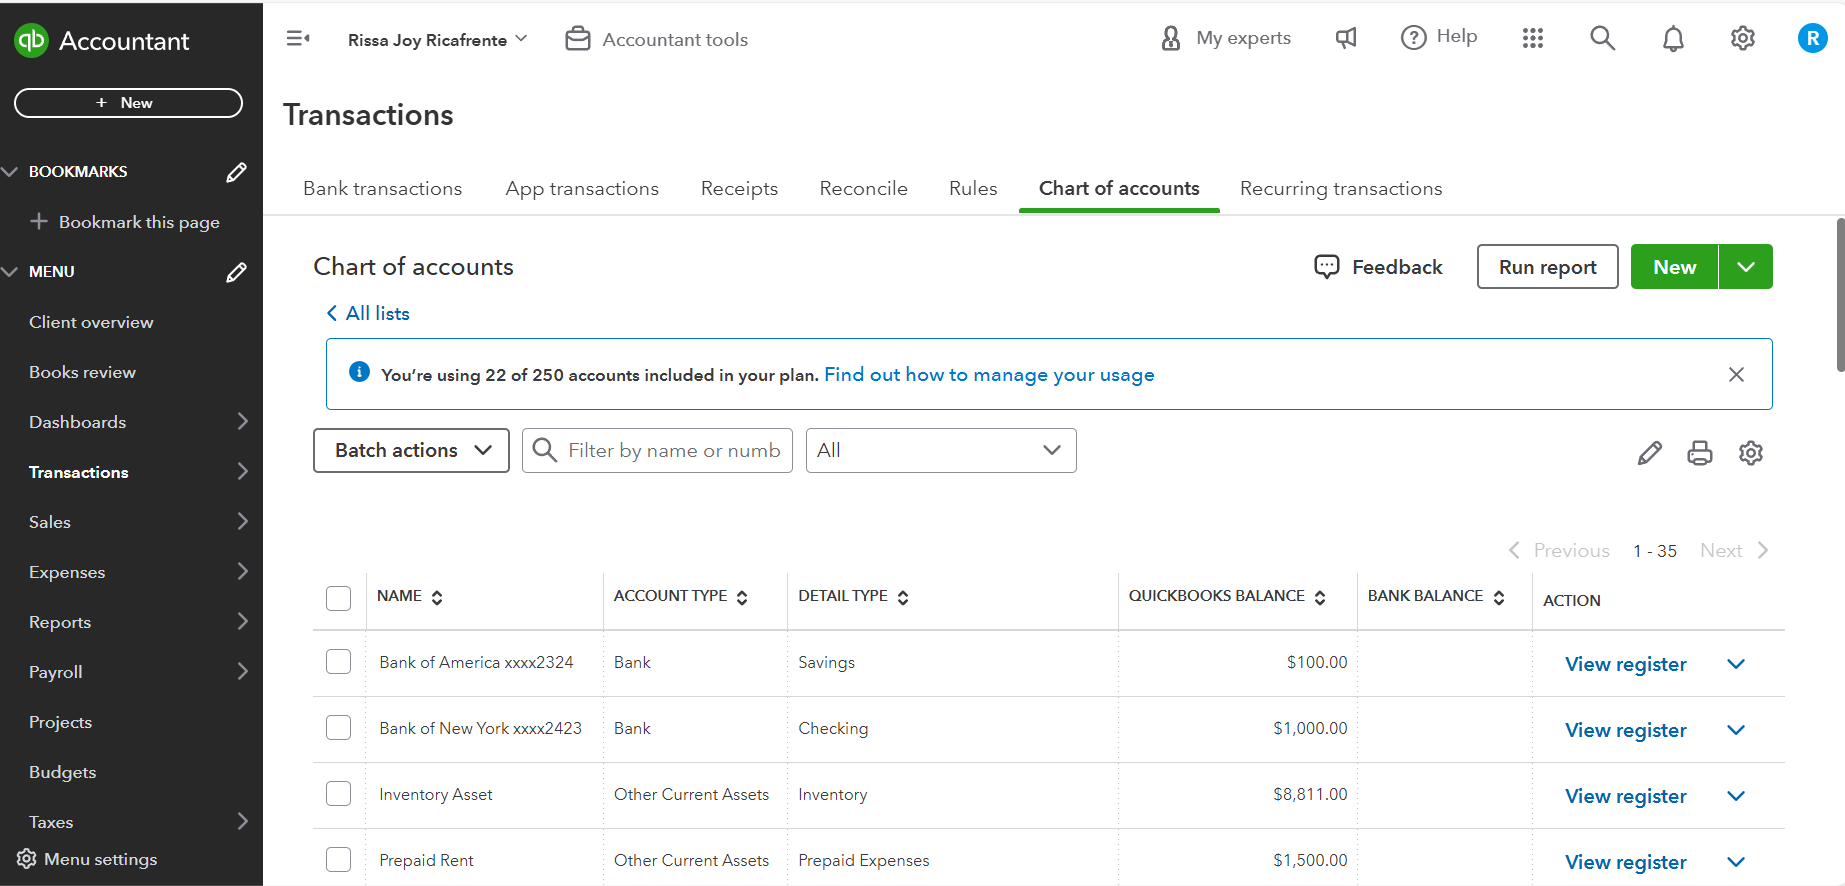Open Help question mark icon
This screenshot has height=886, width=1845.
point(1413,38)
